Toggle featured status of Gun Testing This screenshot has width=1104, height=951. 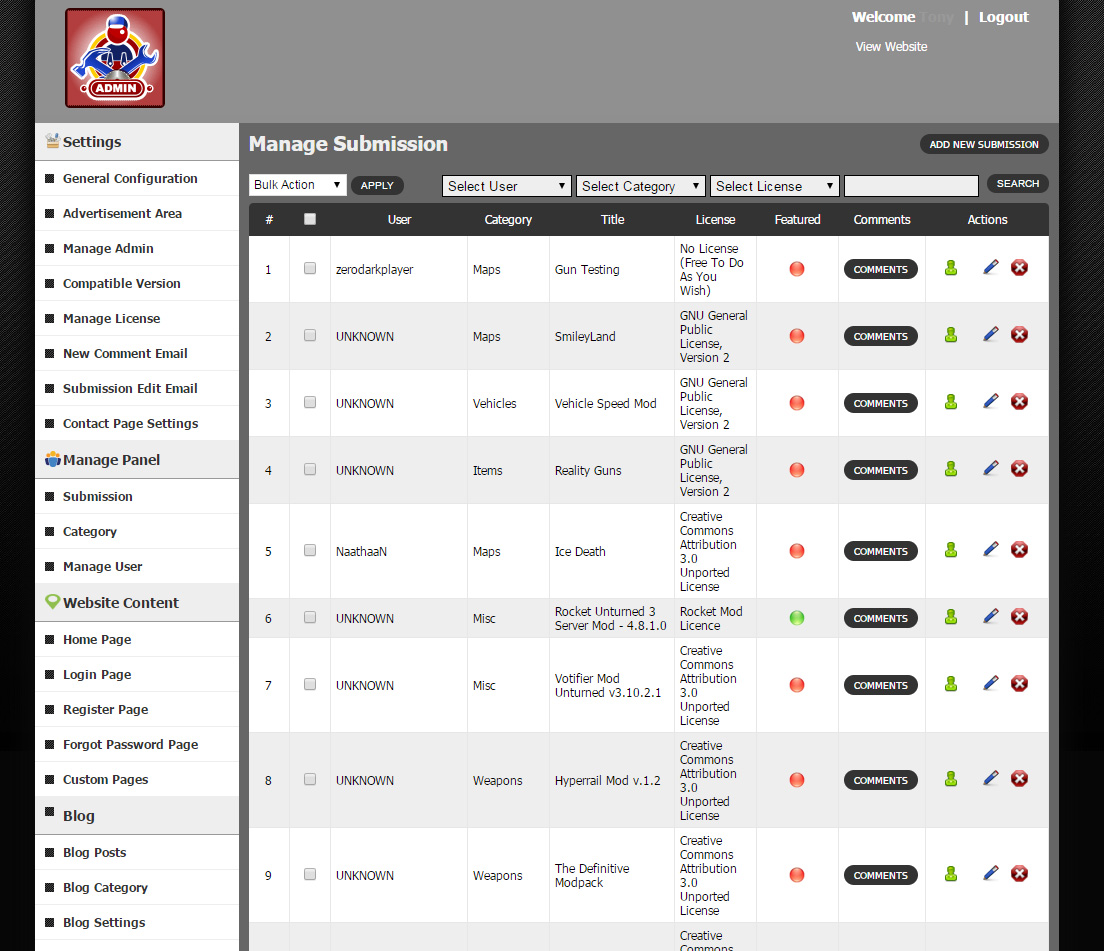pos(796,269)
